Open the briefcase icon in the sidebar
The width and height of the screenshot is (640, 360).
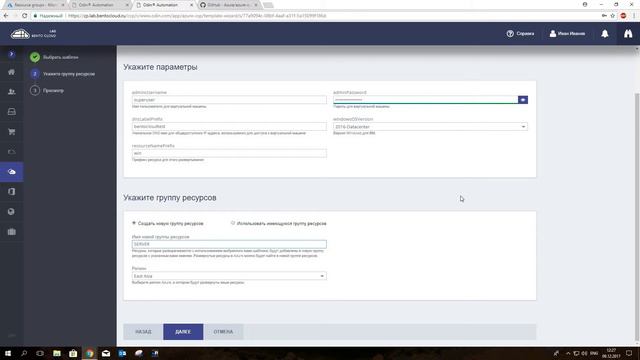(11, 231)
